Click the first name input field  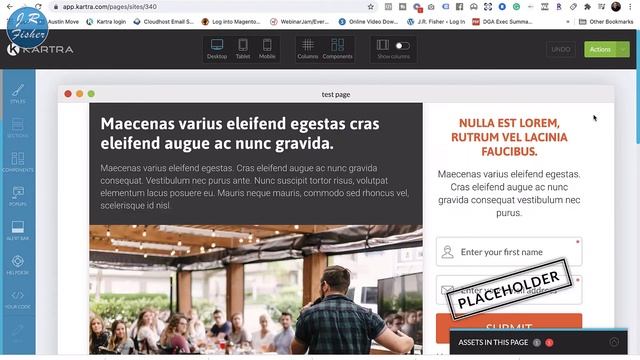(509, 252)
